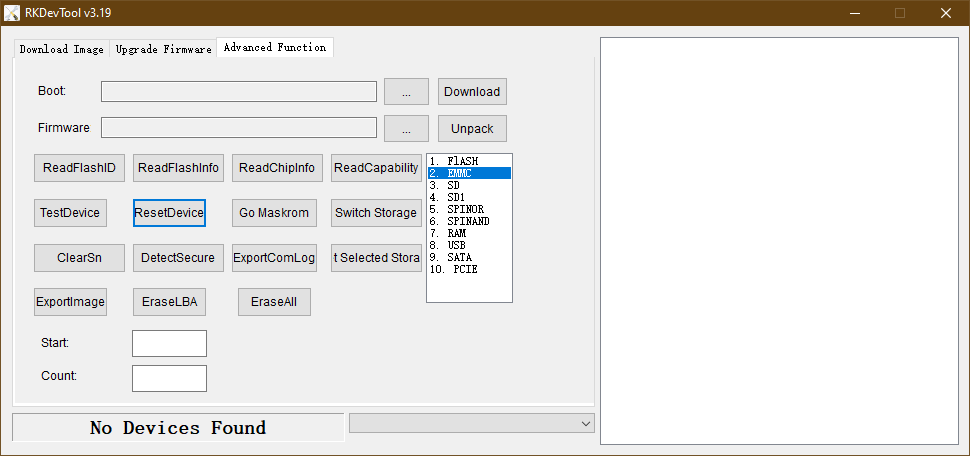
Task: Select FLASH in the storage list
Action: tap(462, 161)
